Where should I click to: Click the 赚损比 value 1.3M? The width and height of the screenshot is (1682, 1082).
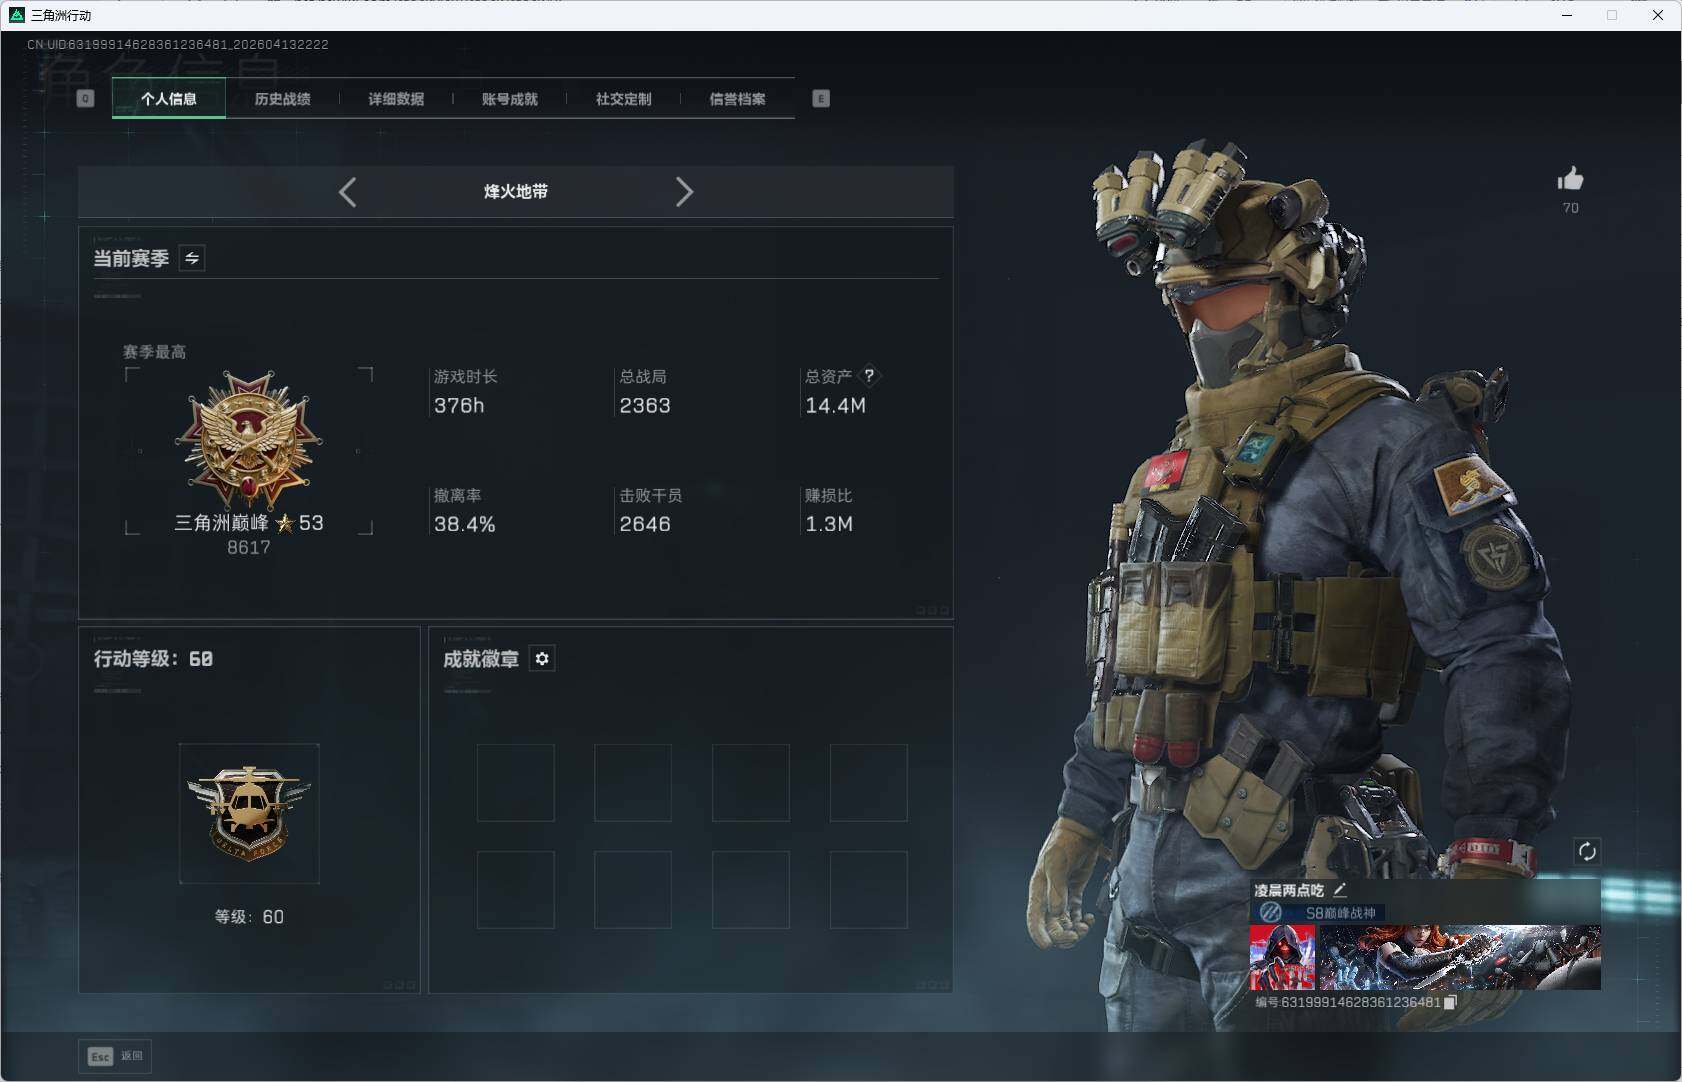829,524
